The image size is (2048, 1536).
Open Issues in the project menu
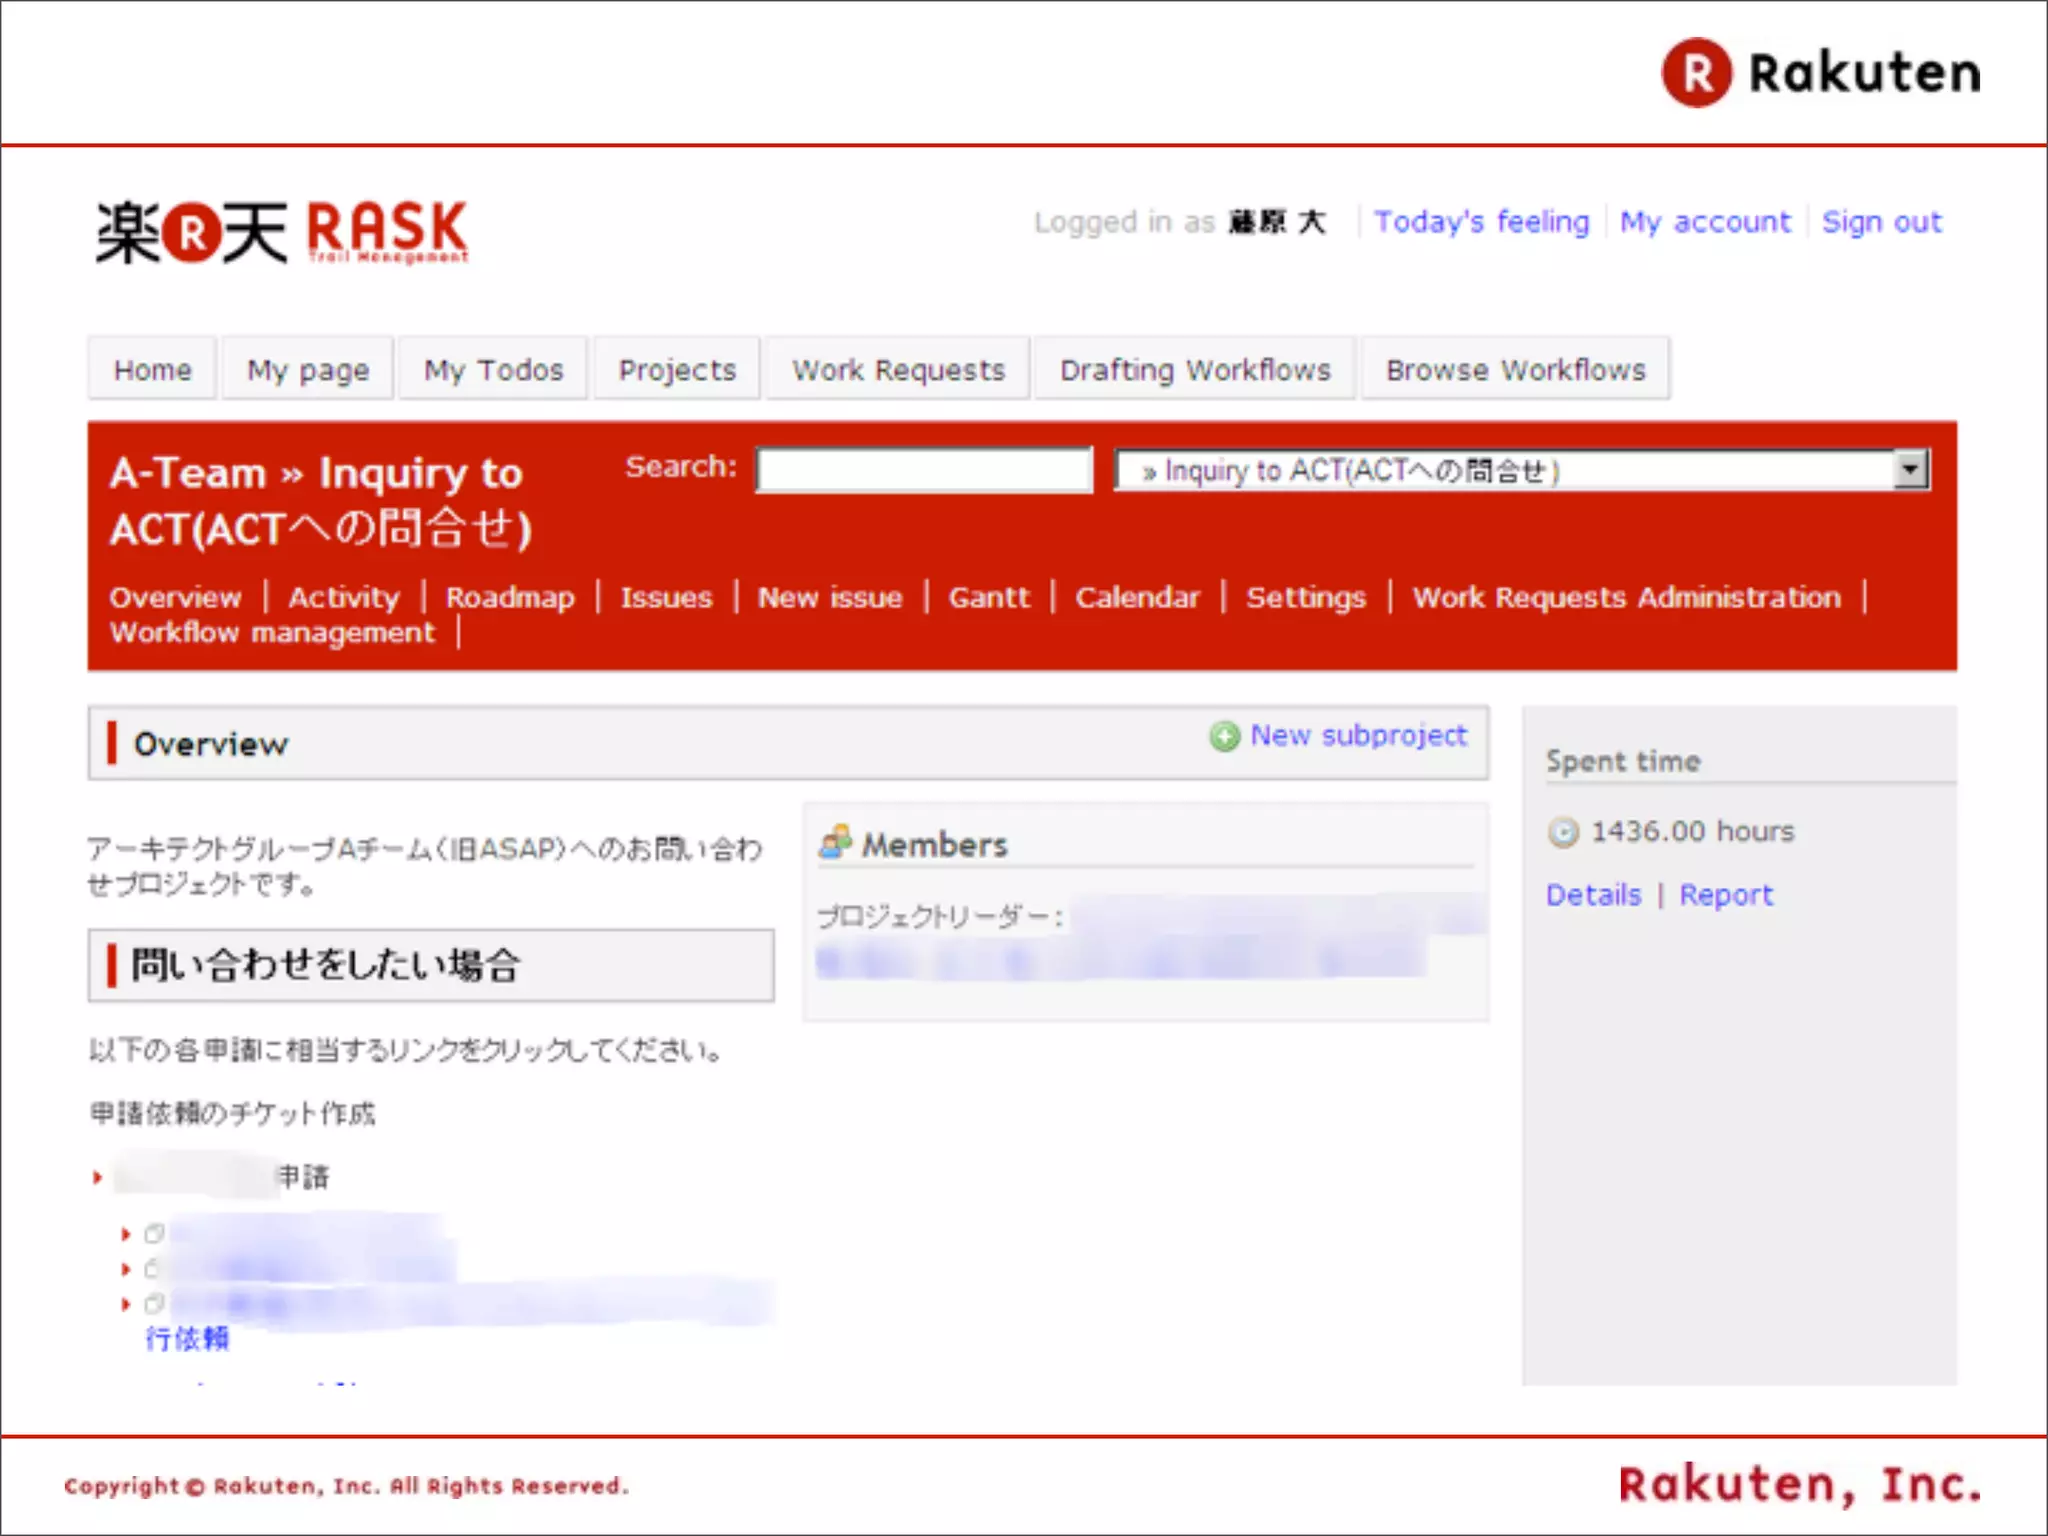[666, 598]
